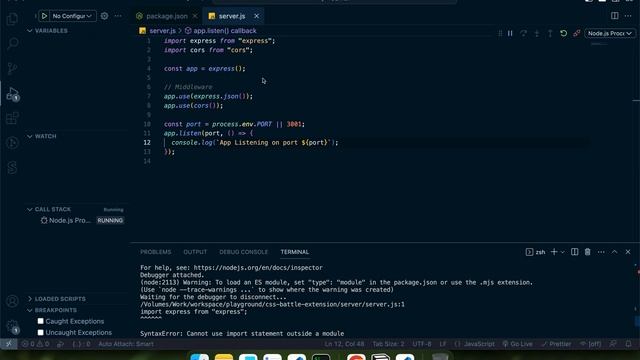
Task: Expand the LOADED SCRIPTS section
Action: [56, 299]
